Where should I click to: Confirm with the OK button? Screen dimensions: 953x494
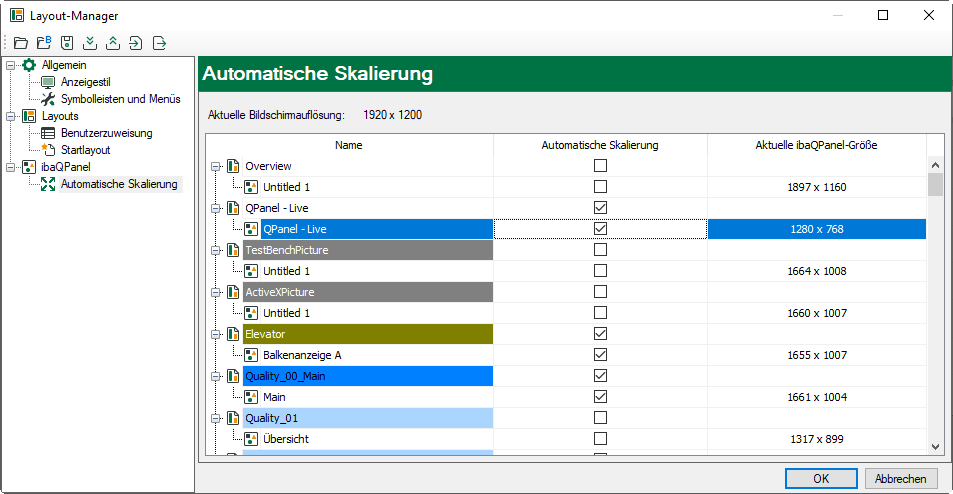click(820, 478)
